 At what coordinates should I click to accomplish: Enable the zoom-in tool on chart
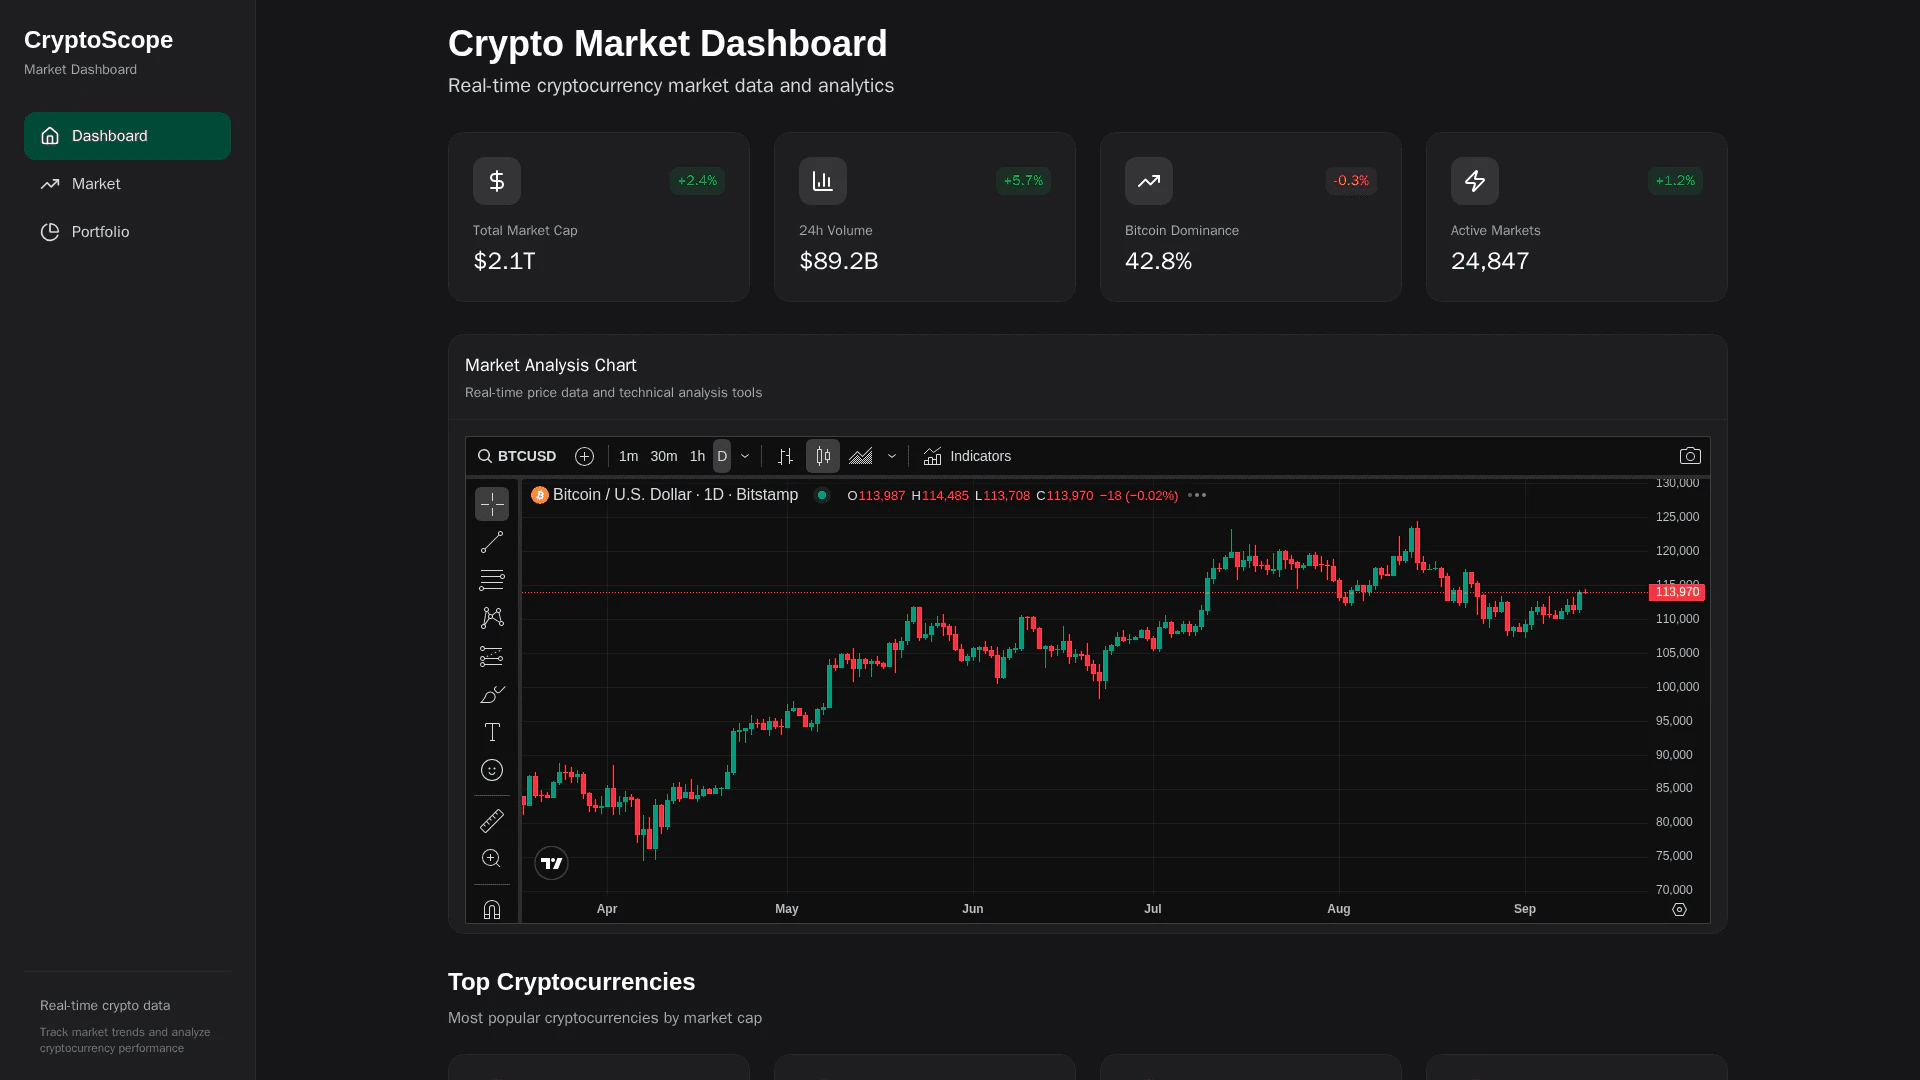click(x=492, y=858)
